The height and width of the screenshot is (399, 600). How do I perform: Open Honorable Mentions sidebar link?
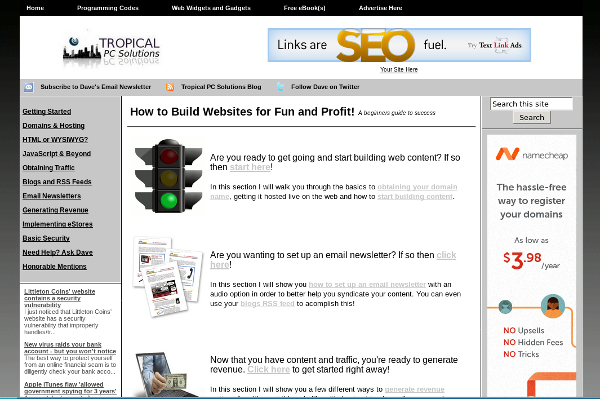tap(54, 267)
